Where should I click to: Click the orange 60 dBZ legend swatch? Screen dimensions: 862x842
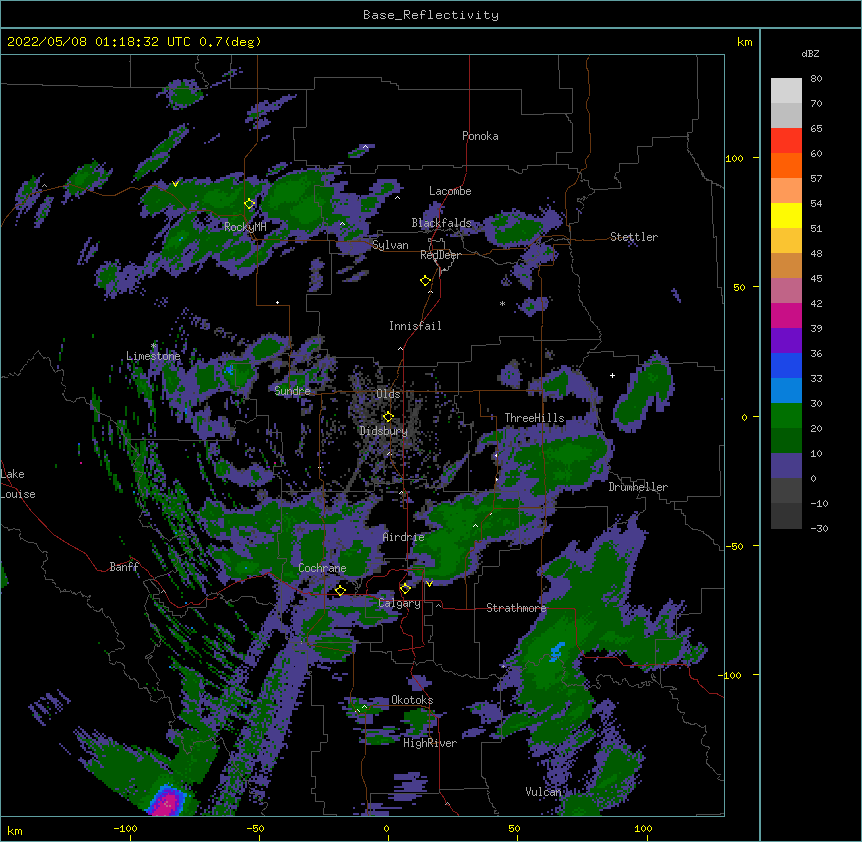point(786,165)
